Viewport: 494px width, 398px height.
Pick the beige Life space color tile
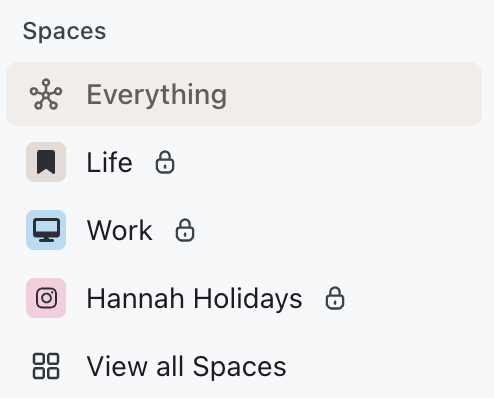46,162
